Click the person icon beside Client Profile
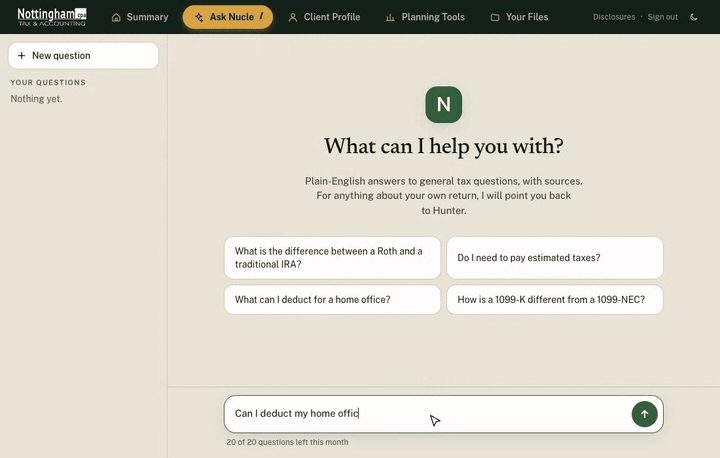 point(292,17)
